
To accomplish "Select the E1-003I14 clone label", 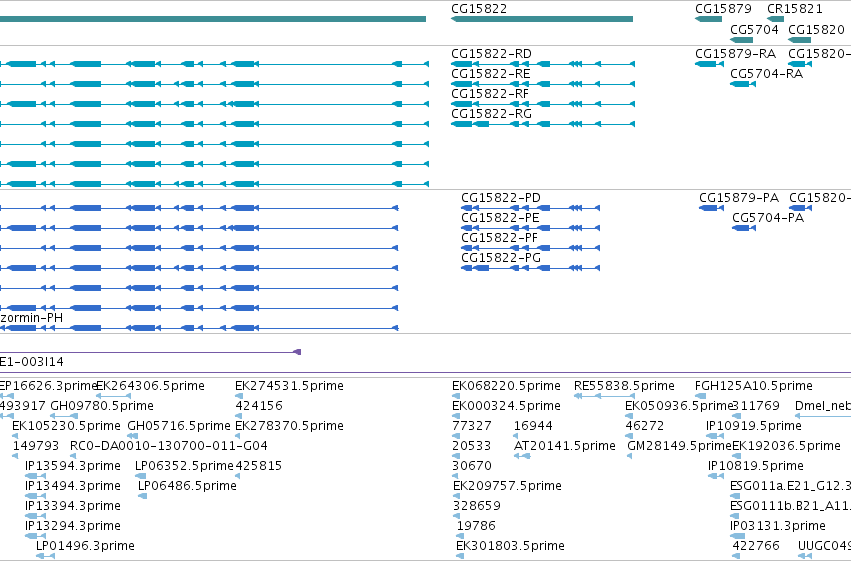I will click(31, 362).
